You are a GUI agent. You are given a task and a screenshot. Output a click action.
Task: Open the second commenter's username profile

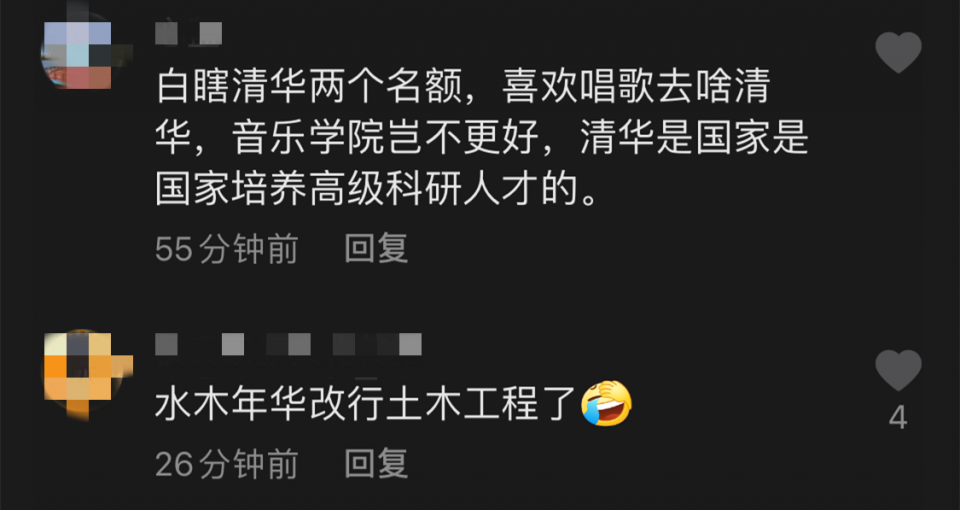coord(288,344)
